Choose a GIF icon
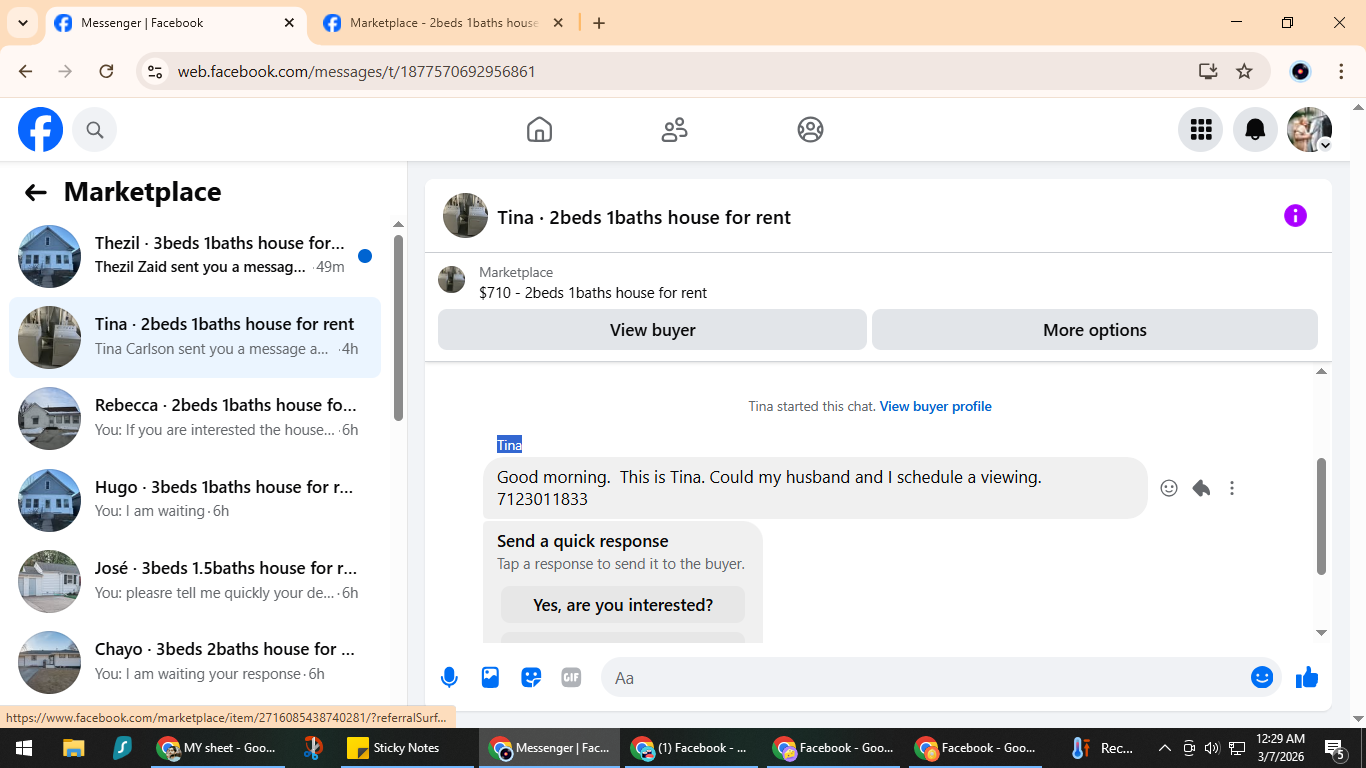Image resolution: width=1366 pixels, height=768 pixels. click(x=571, y=678)
